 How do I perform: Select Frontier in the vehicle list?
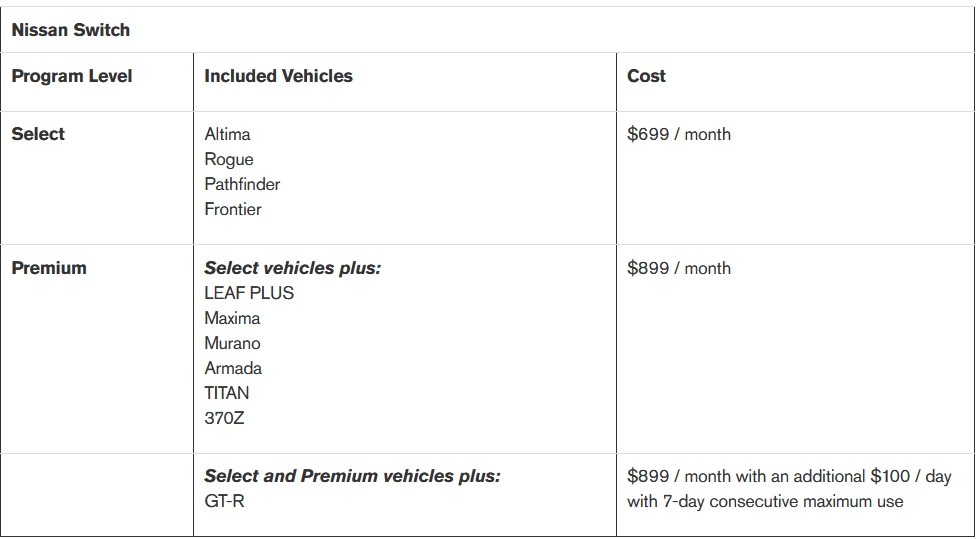click(x=233, y=209)
